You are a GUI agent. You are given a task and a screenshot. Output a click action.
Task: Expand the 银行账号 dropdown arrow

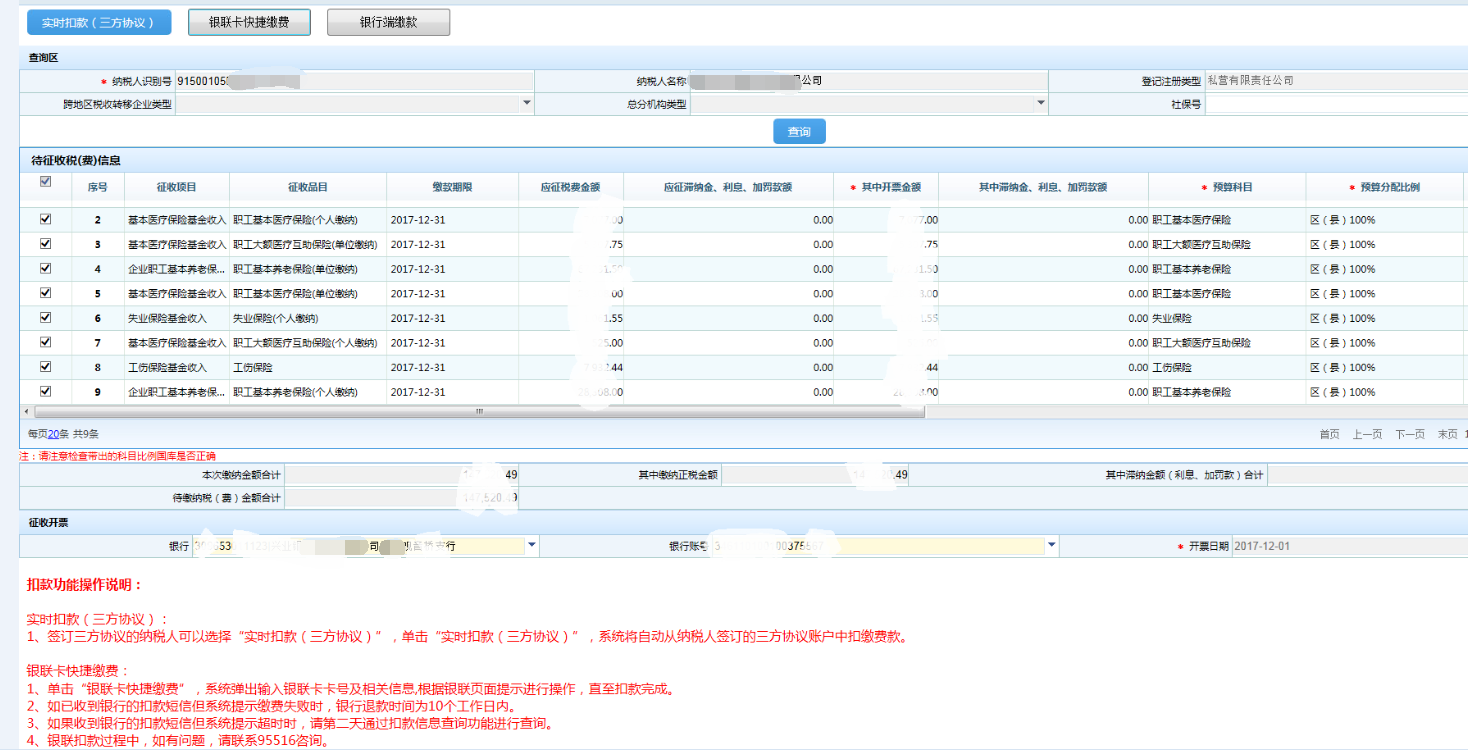point(1051,546)
